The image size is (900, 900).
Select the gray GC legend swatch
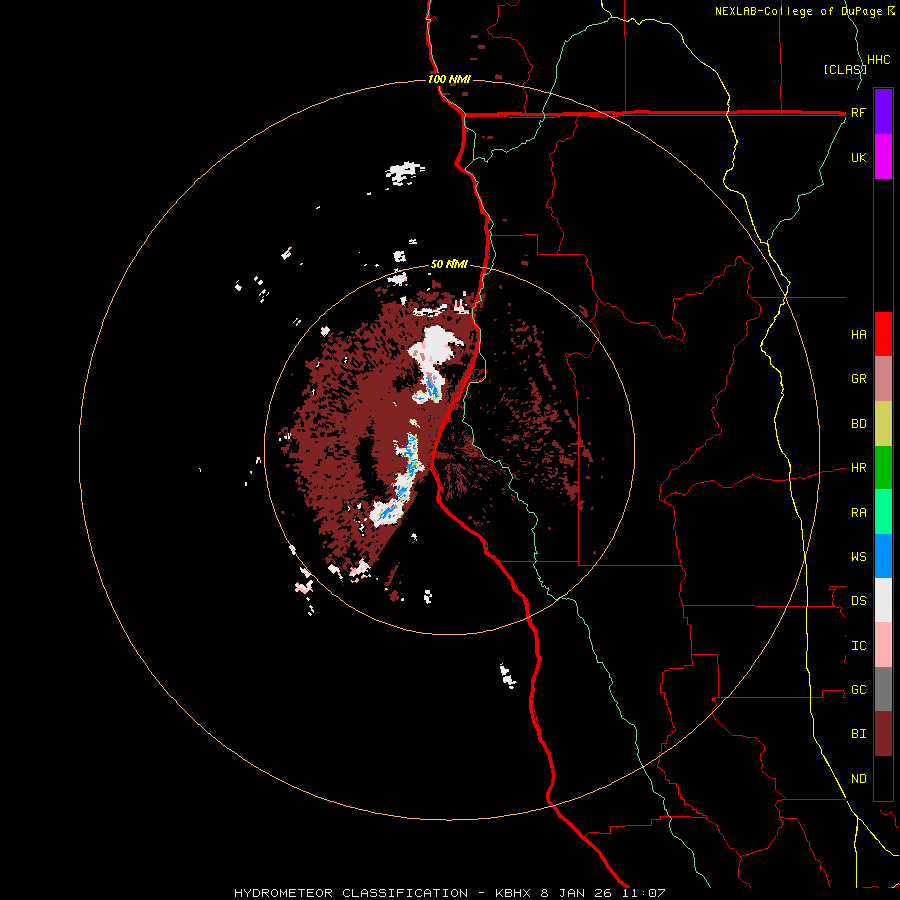click(883, 689)
